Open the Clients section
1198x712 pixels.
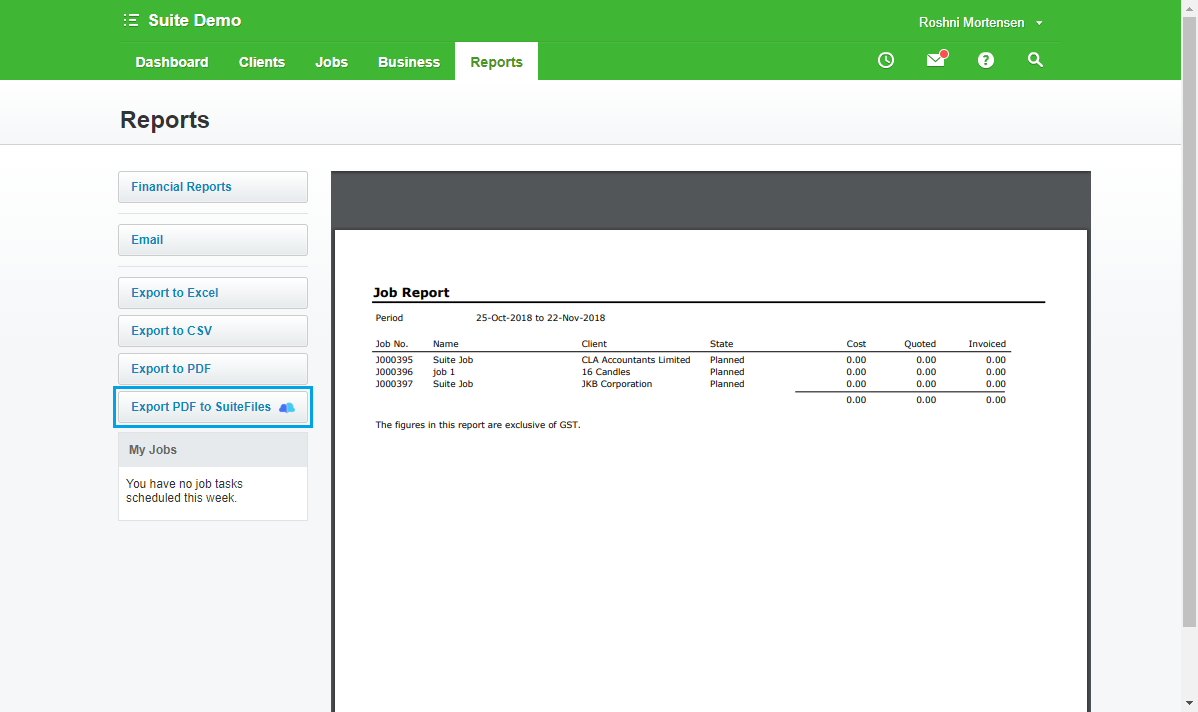261,61
